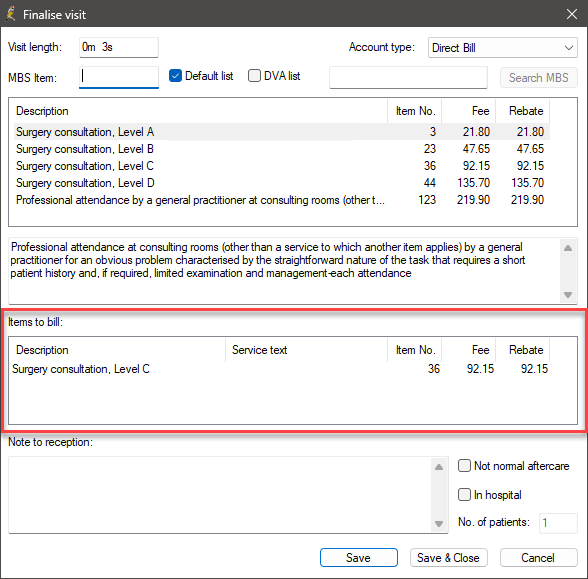Viewport: 588px width, 579px height.
Task: Tick the Not normal aftercare checkbox
Action: [464, 466]
